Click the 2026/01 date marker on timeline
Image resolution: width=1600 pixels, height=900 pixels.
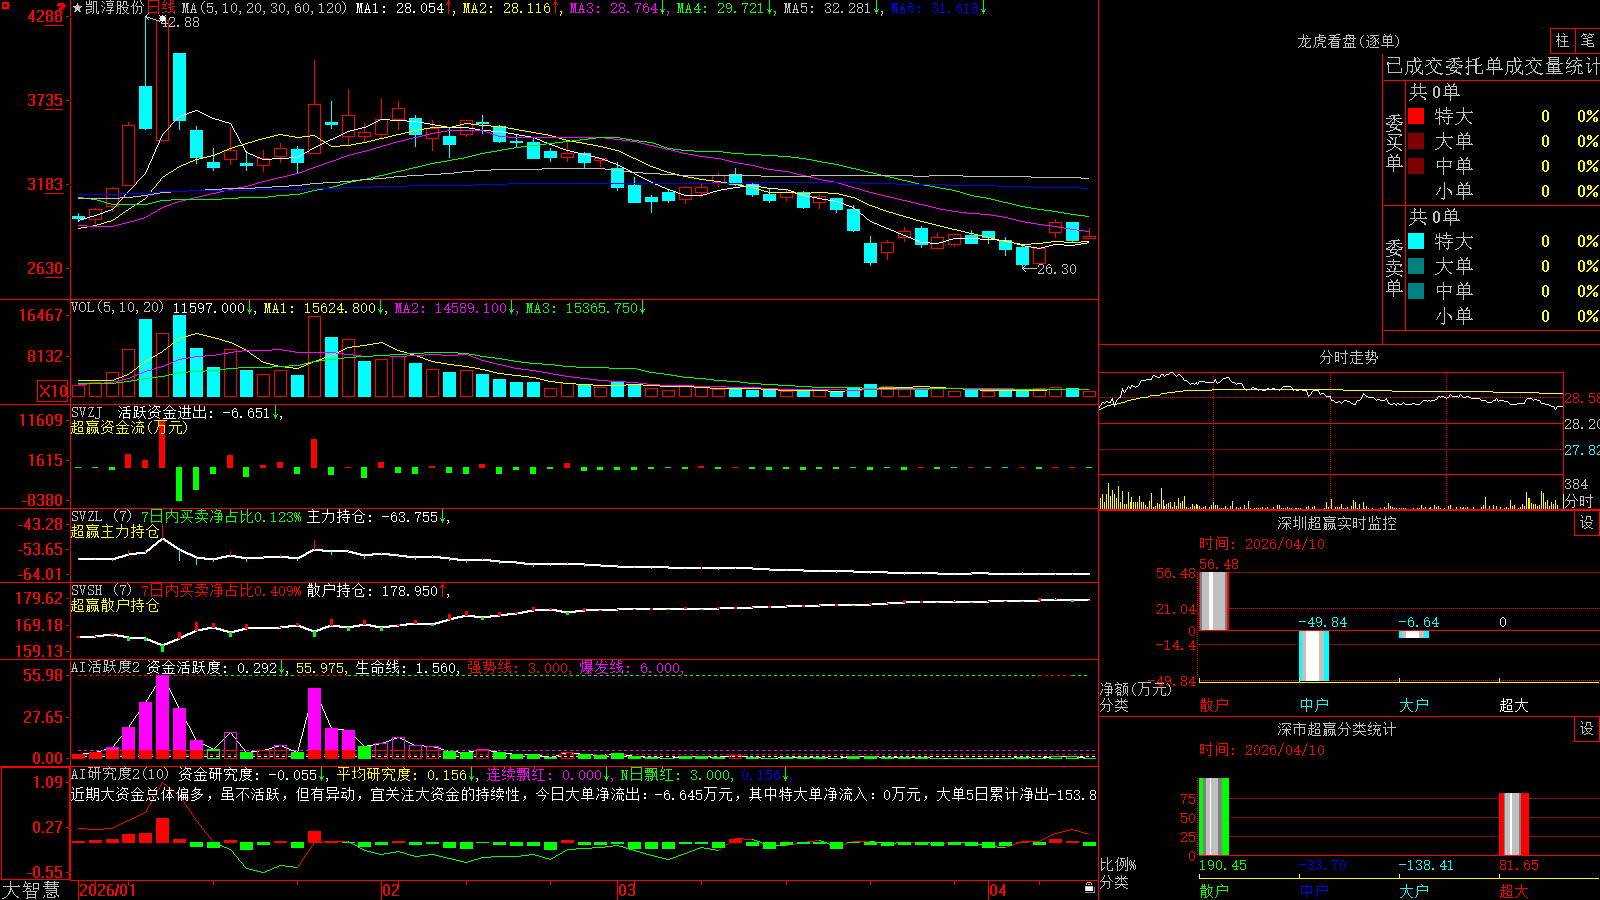pyautogui.click(x=107, y=890)
